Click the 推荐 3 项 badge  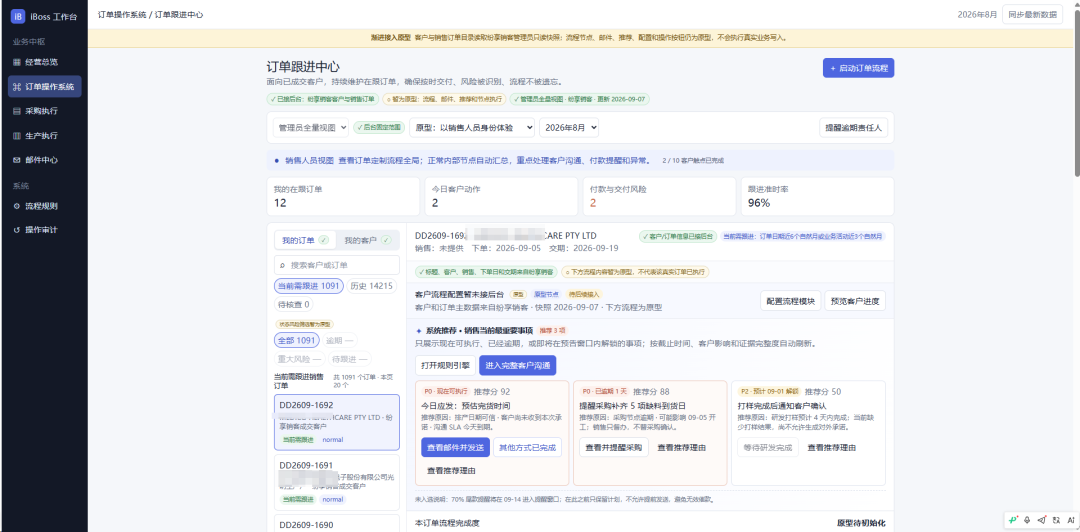click(551, 330)
